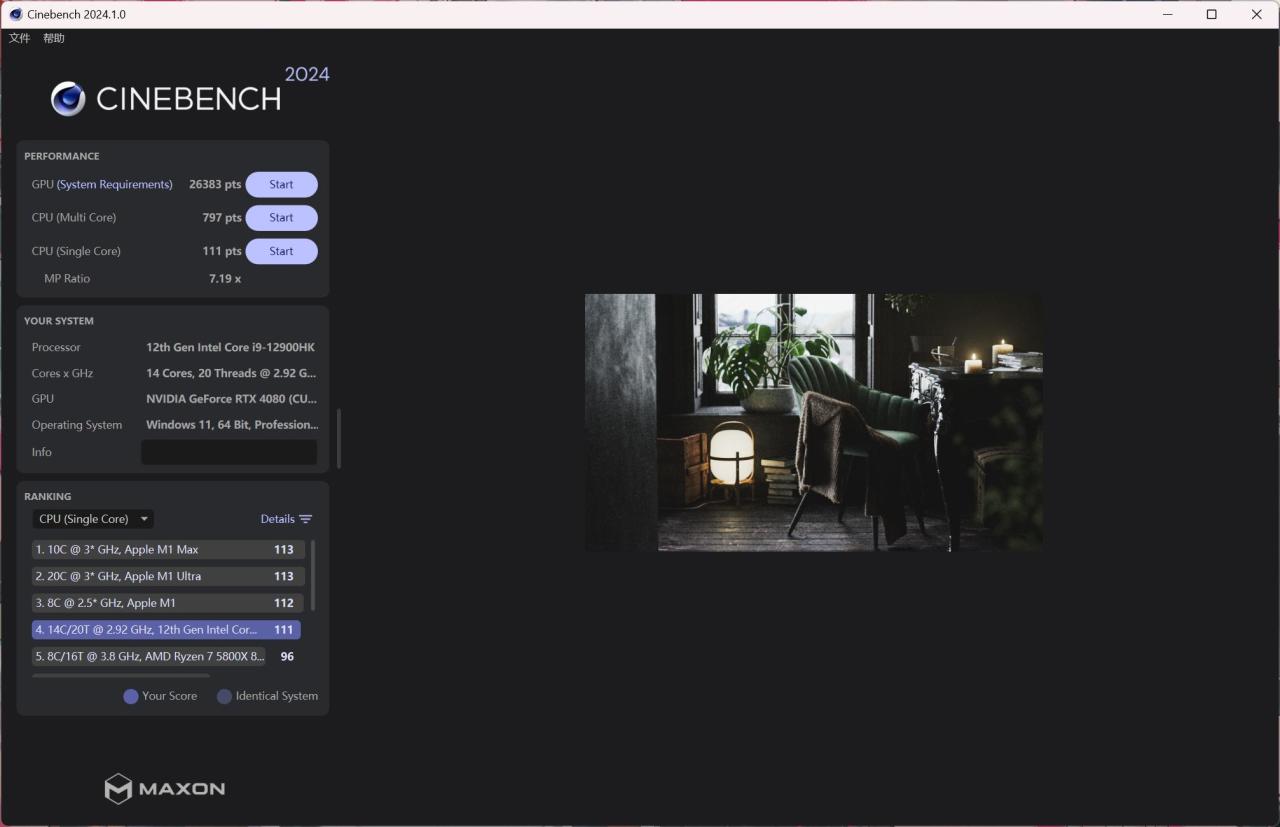The image size is (1280, 827).
Task: Select the Apple M1 Ultra ranking row
Action: pos(168,576)
